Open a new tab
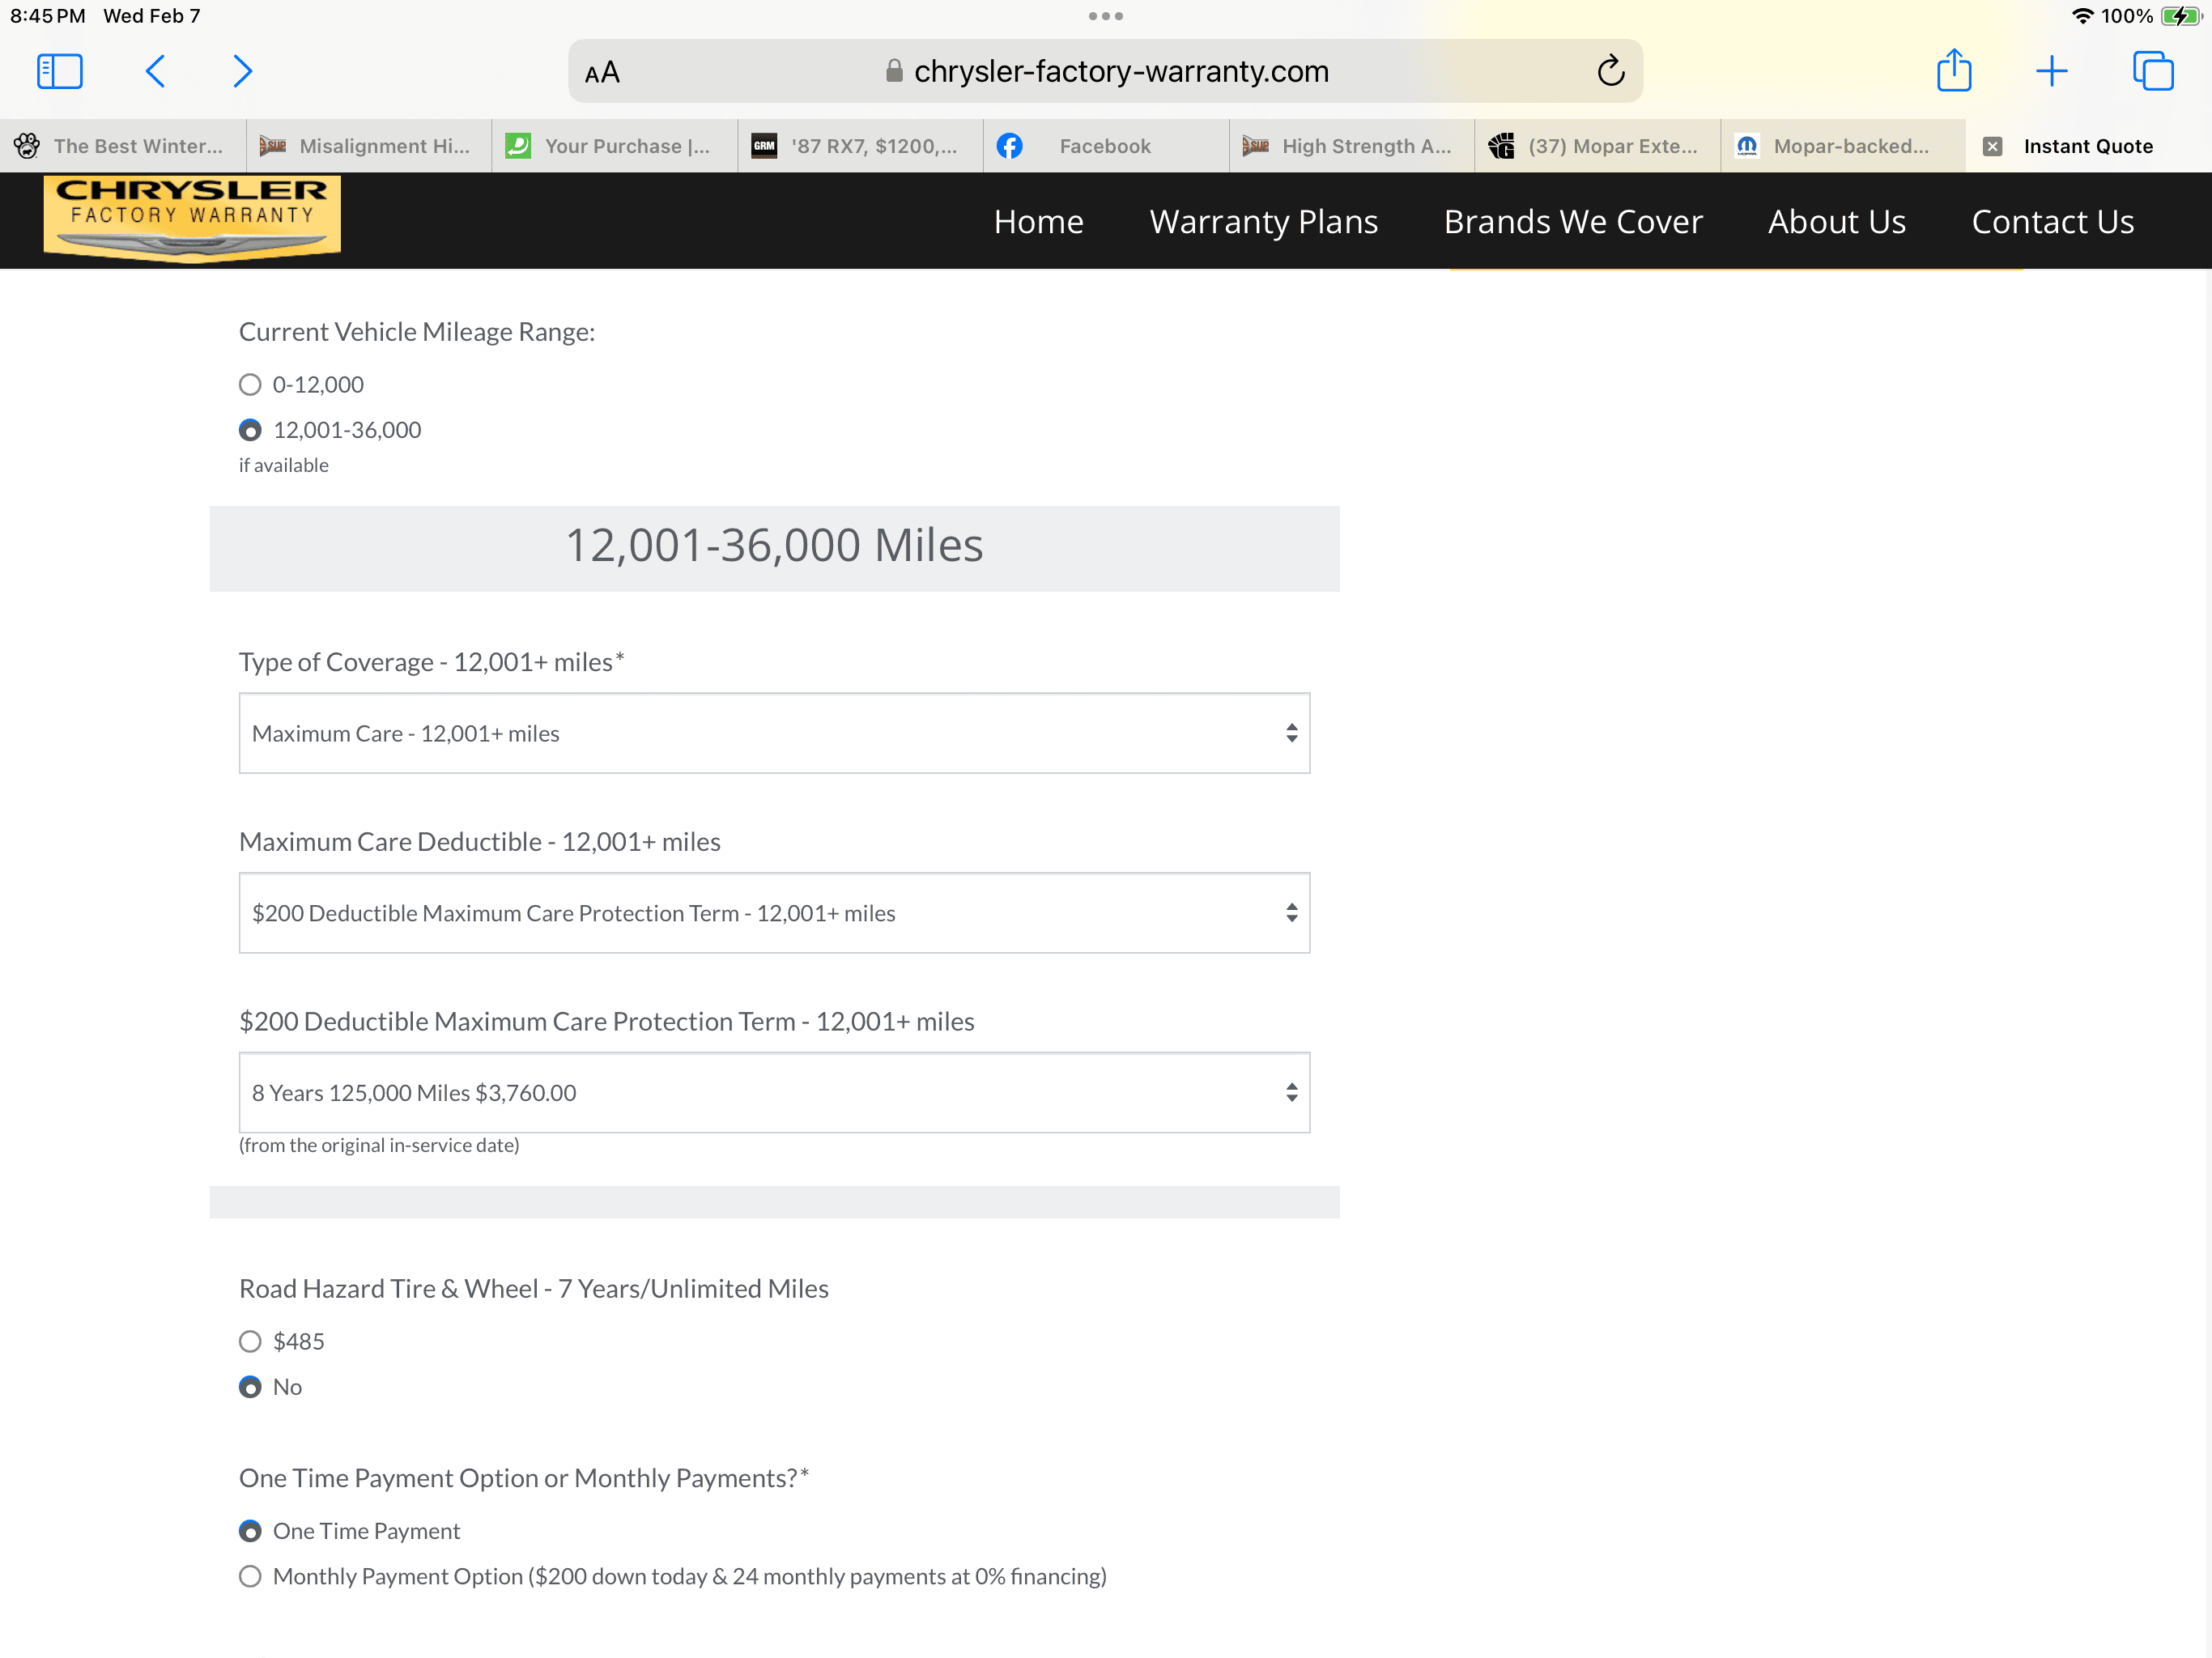2212x1658 pixels. (x=2051, y=71)
